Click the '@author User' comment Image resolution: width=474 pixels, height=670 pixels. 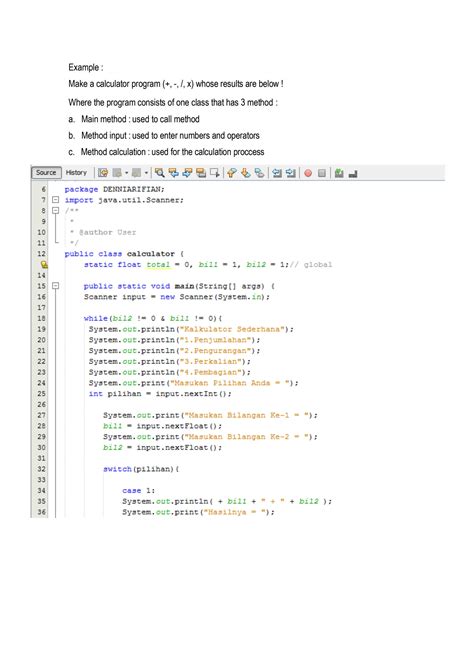[107, 232]
